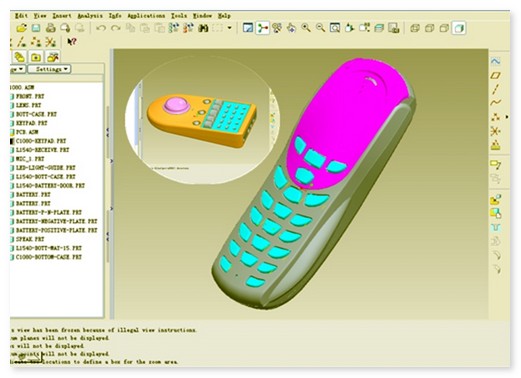Screen dimensions: 521x378
Task: Open the Tools menu
Action: [179, 16]
